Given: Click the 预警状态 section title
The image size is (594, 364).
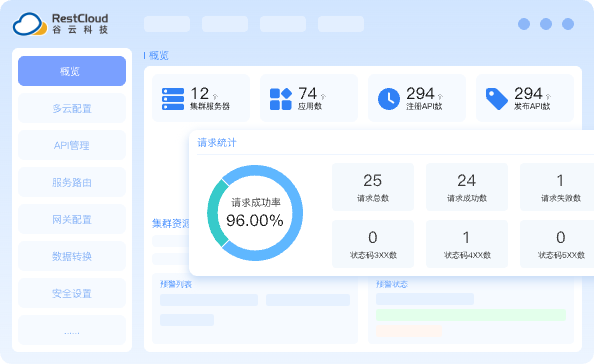Looking at the screenshot, I should (392, 284).
